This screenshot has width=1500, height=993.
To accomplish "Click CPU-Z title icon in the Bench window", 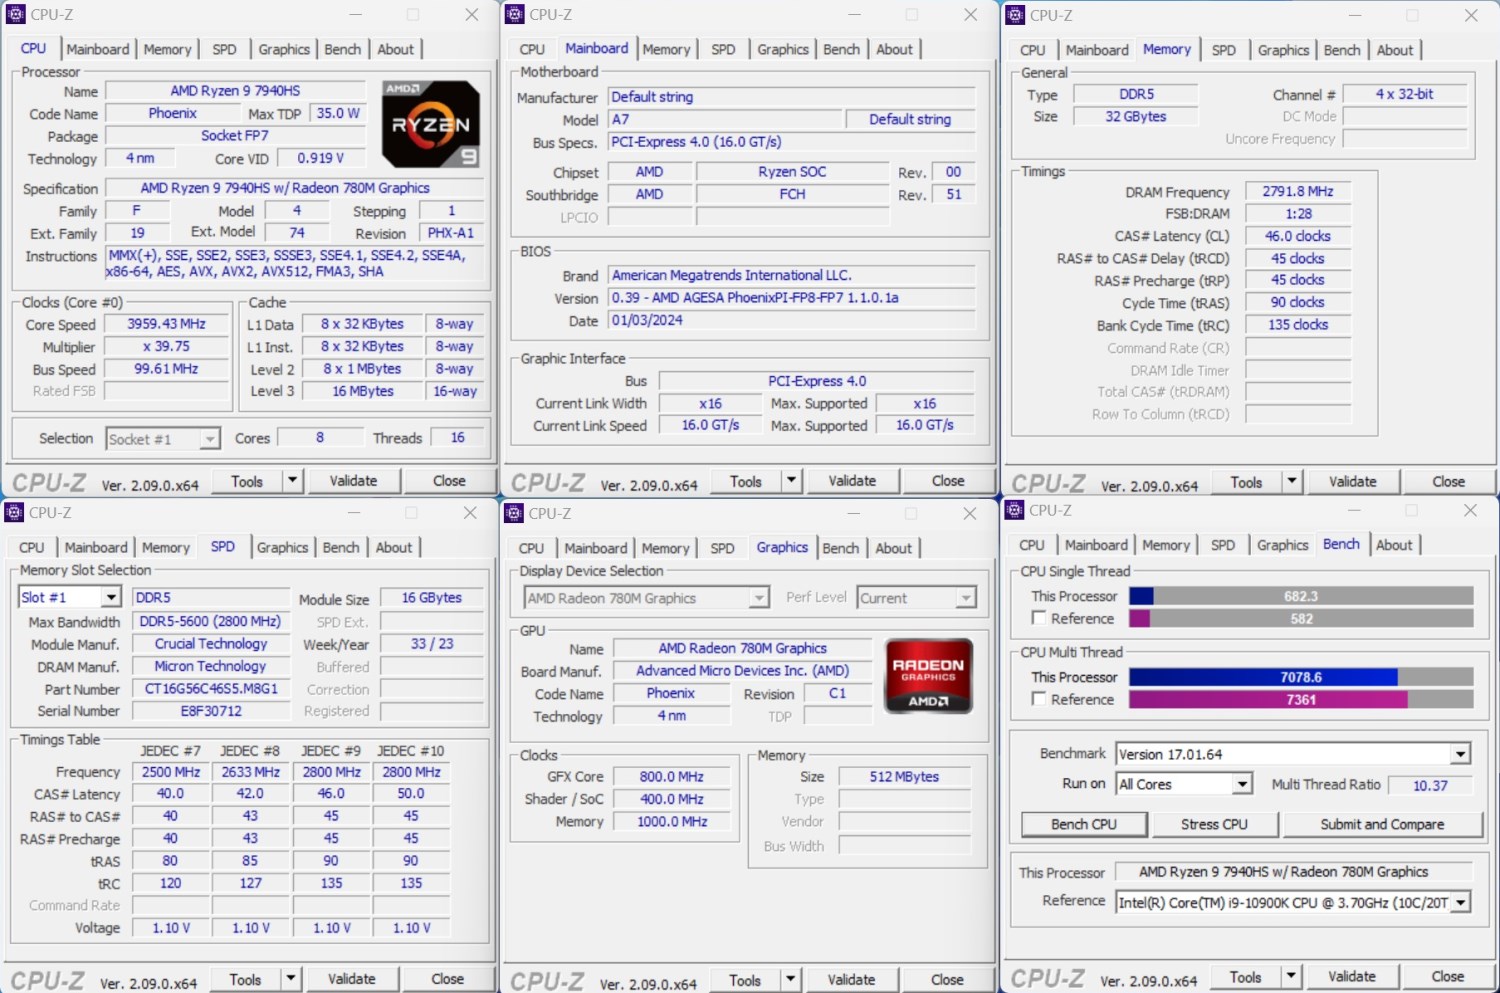I will pyautogui.click(x=1015, y=511).
